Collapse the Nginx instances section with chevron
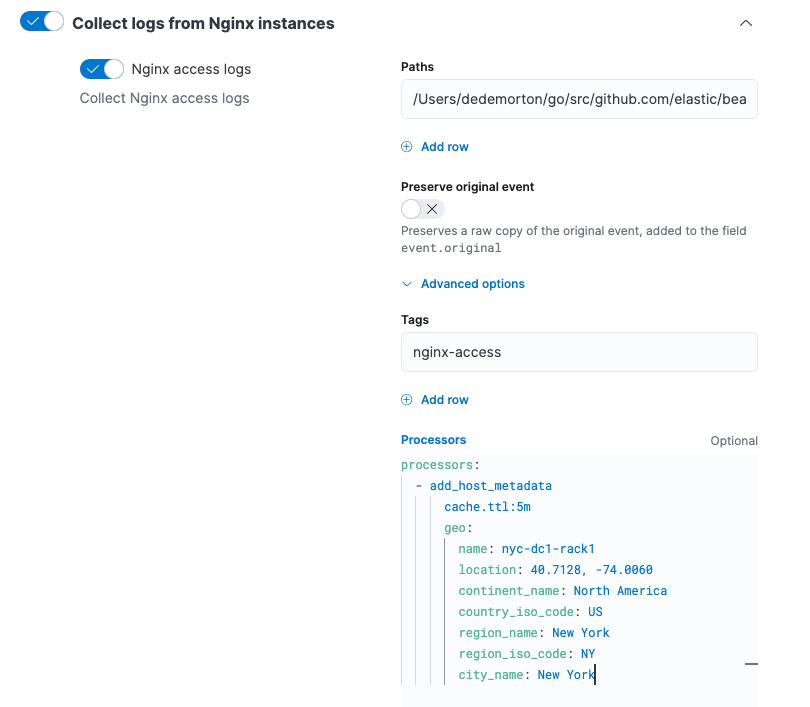810x707 pixels. 745,23
